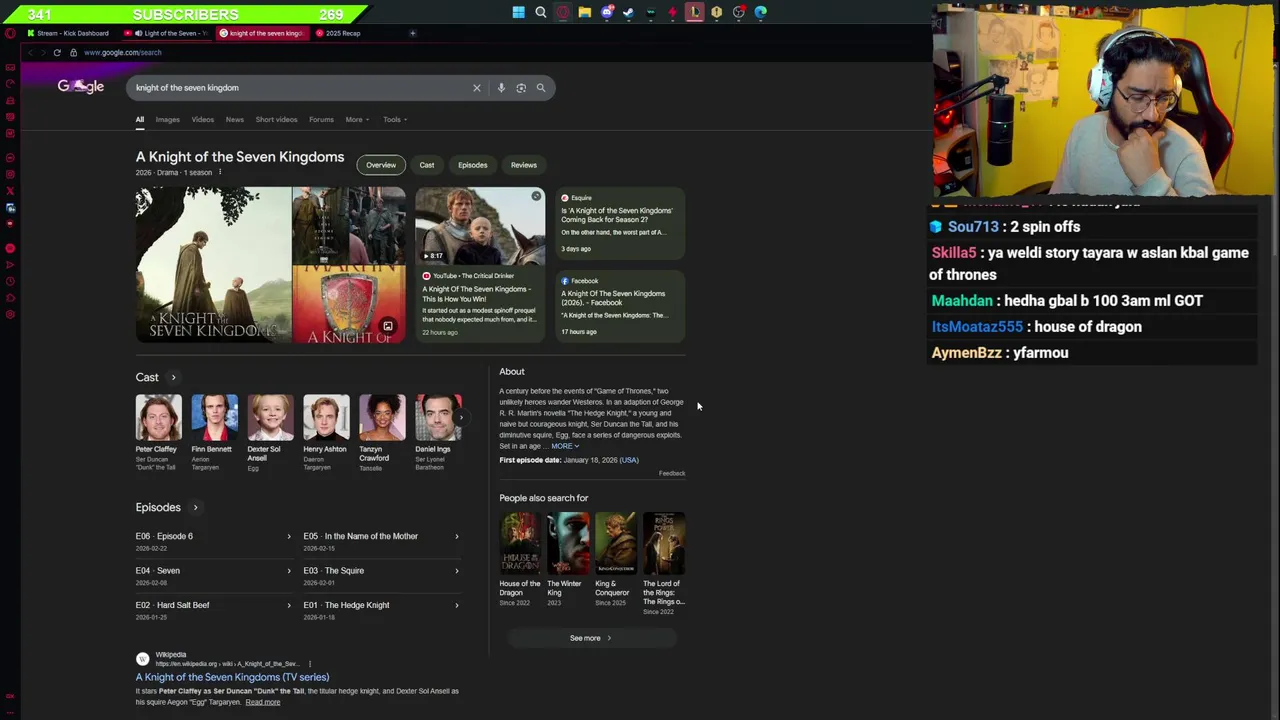
Task: Open a new browser tab
Action: pos(412,33)
